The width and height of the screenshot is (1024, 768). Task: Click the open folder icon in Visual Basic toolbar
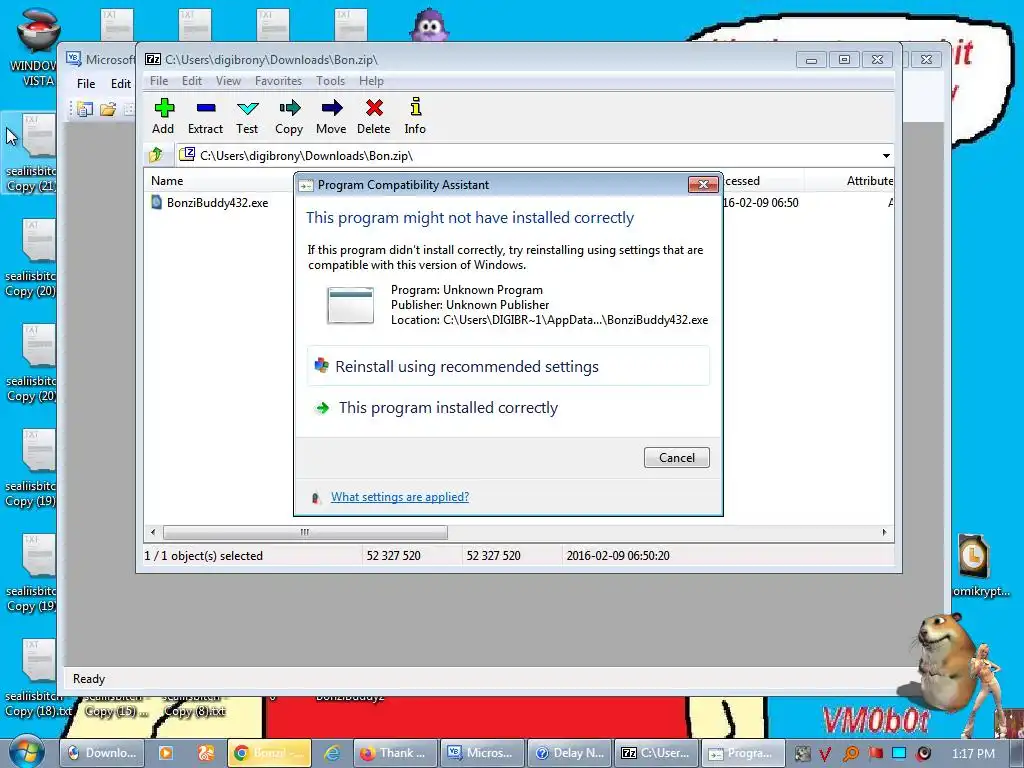pos(108,109)
